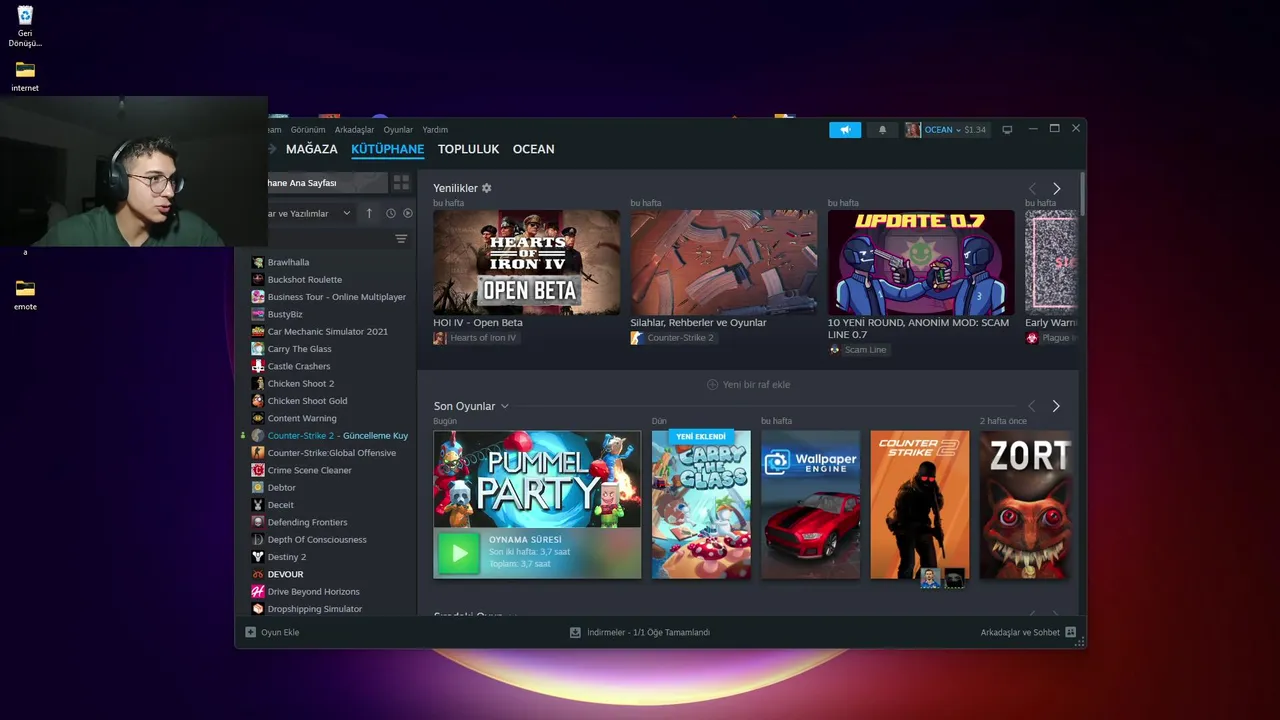Advance Son Oyunlar shelf with right arrow

coord(1056,406)
